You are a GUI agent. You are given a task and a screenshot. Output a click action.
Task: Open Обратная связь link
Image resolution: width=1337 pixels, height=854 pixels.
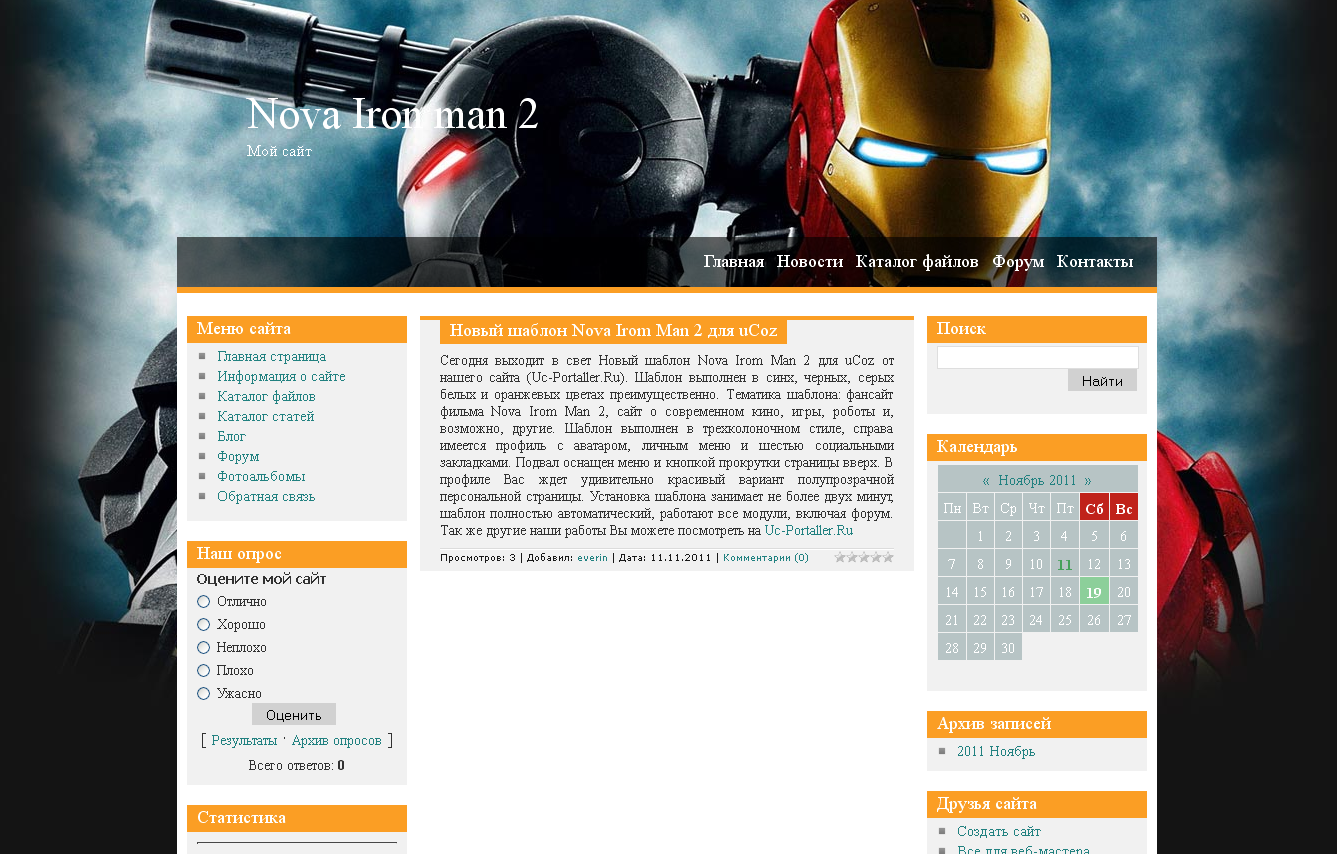click(266, 497)
